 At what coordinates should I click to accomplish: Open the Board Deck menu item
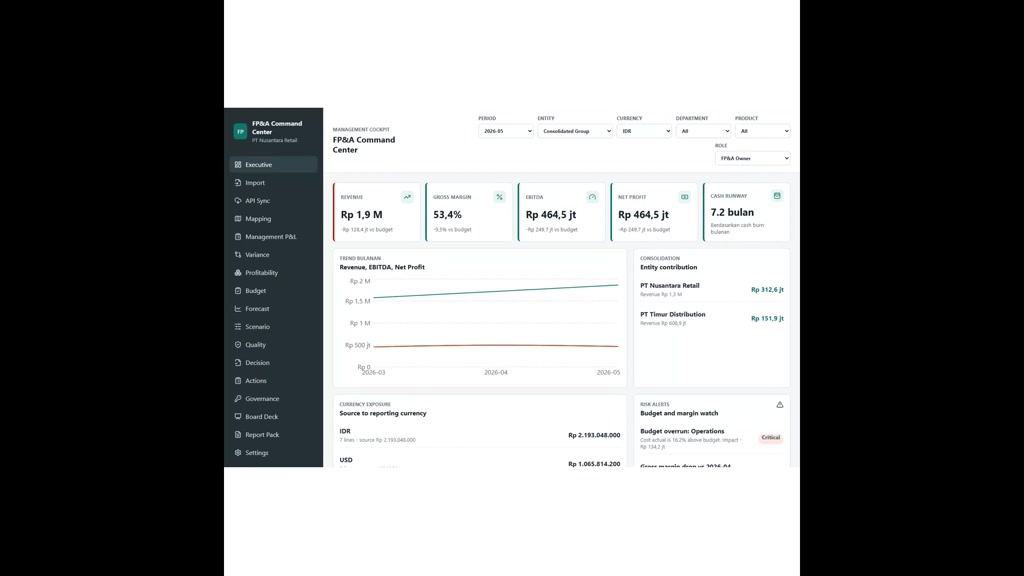click(x=274, y=416)
